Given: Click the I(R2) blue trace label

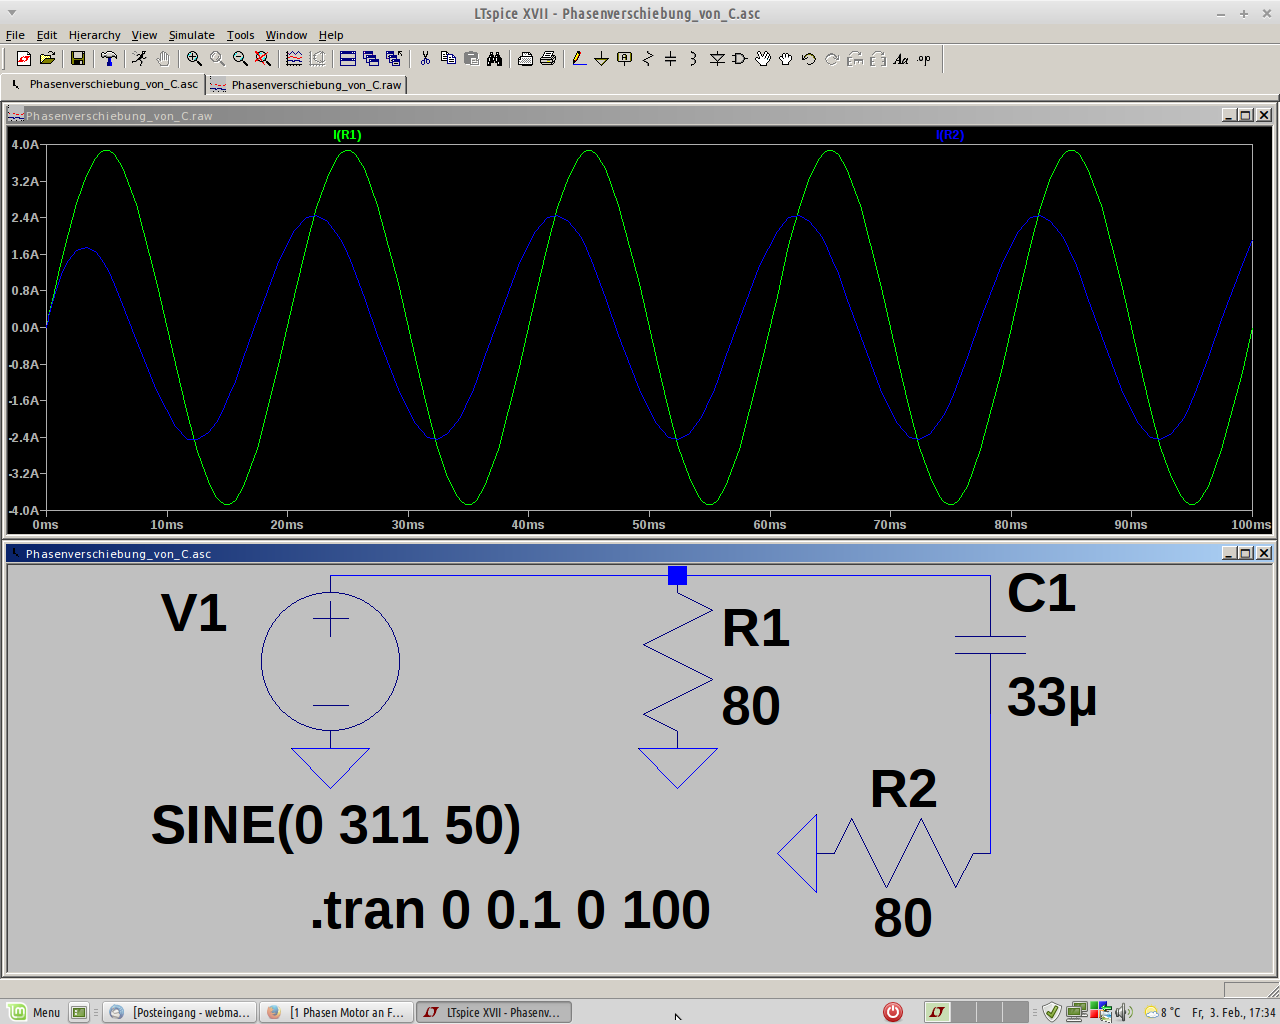Looking at the screenshot, I should click(x=949, y=135).
